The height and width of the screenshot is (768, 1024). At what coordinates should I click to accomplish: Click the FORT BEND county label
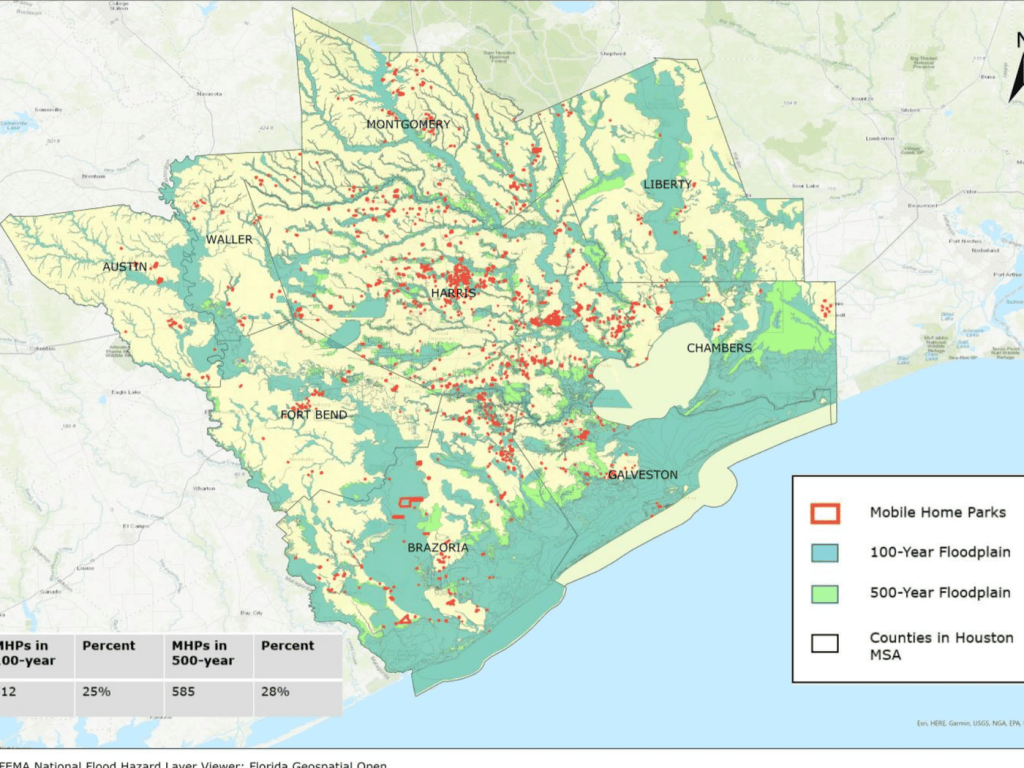click(313, 415)
